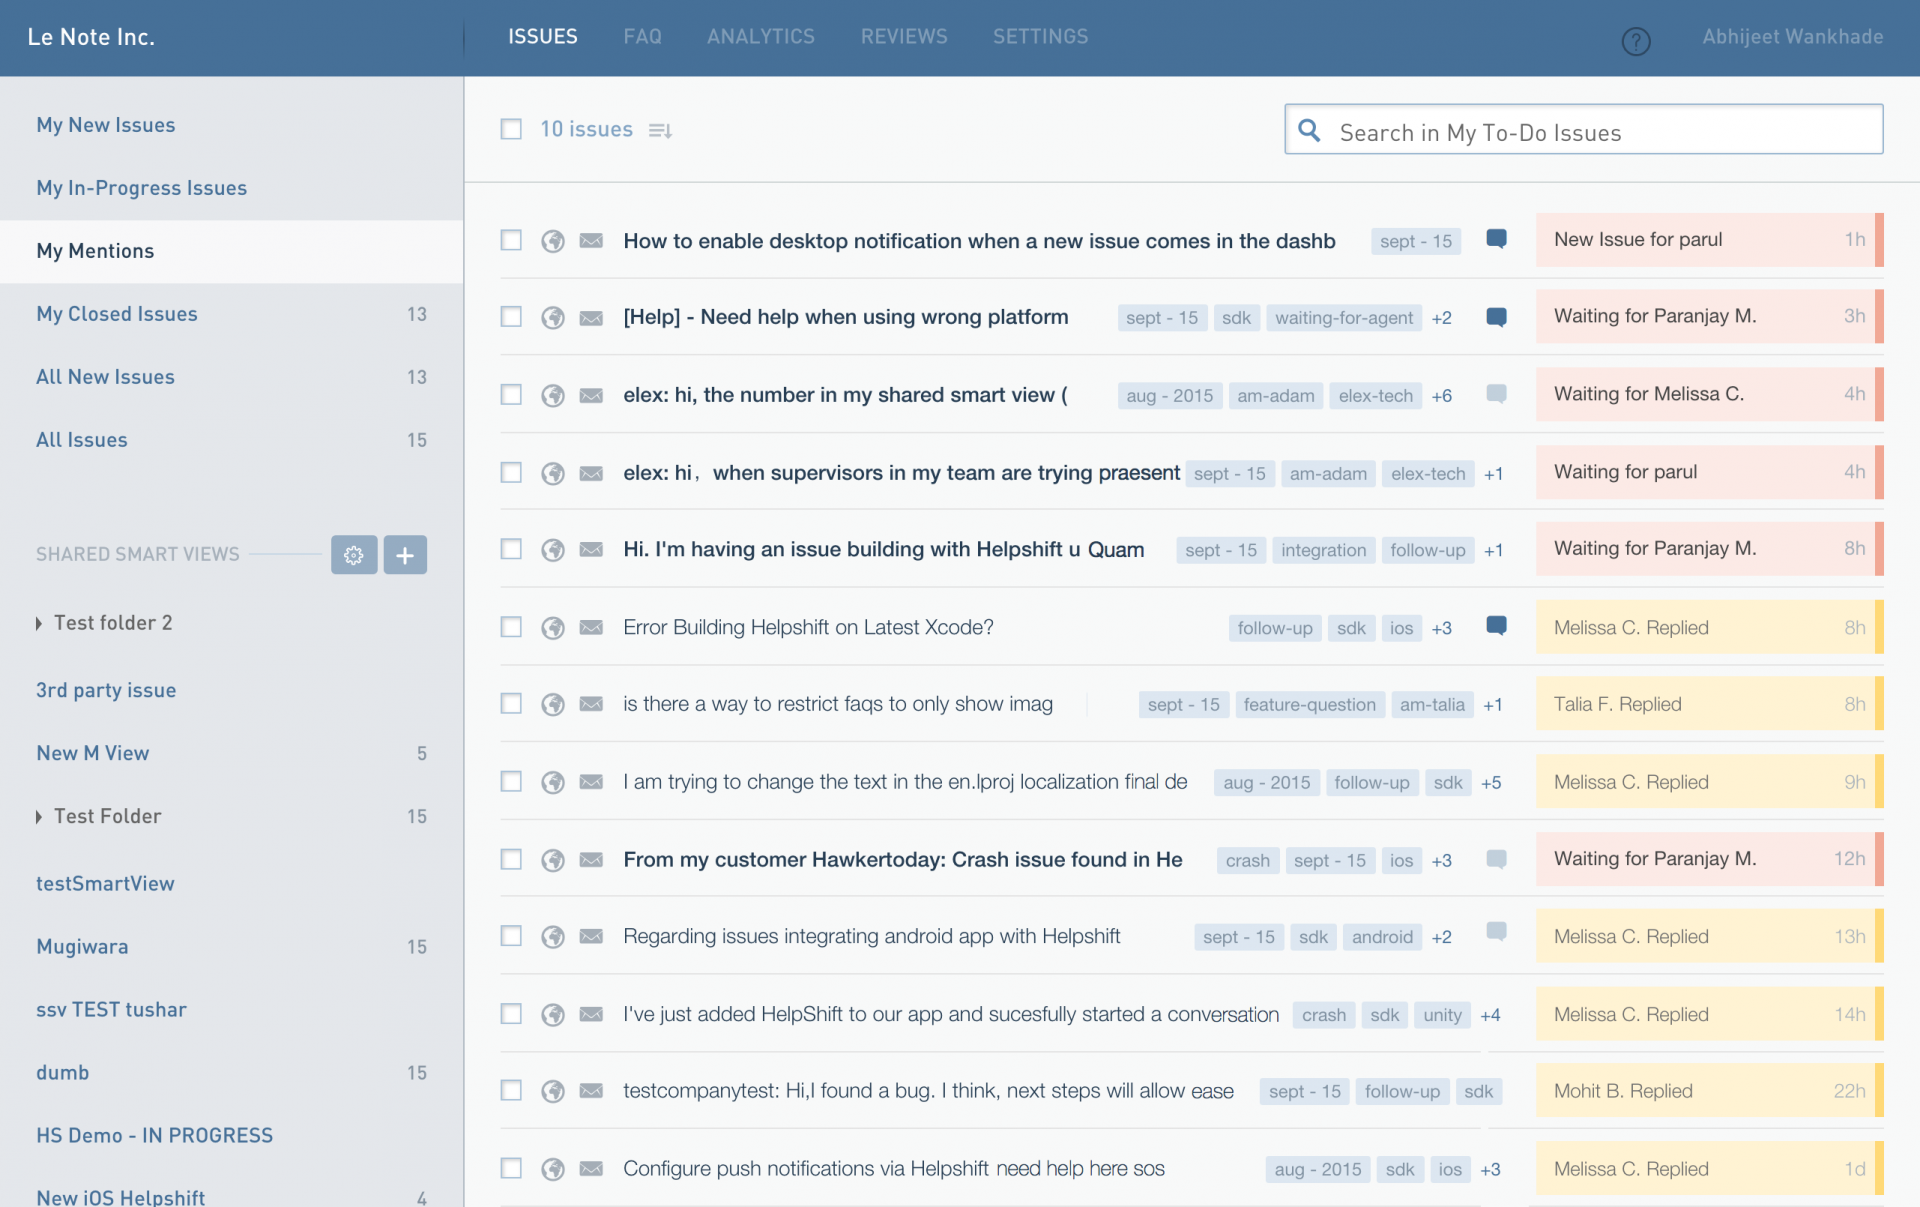The height and width of the screenshot is (1207, 1920).
Task: Open the help question mark icon
Action: tap(1636, 41)
